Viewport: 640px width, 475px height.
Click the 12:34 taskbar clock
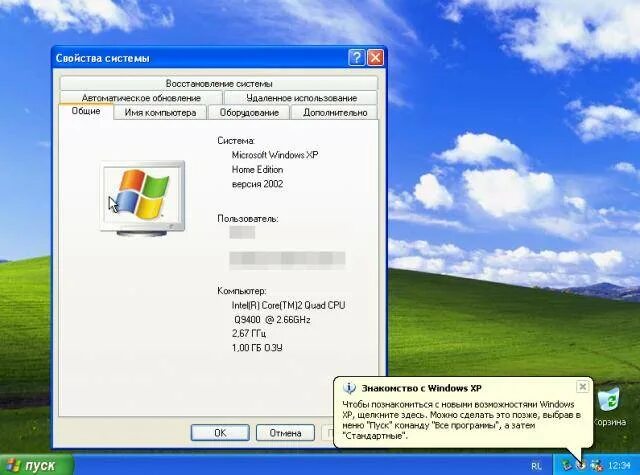(619, 466)
